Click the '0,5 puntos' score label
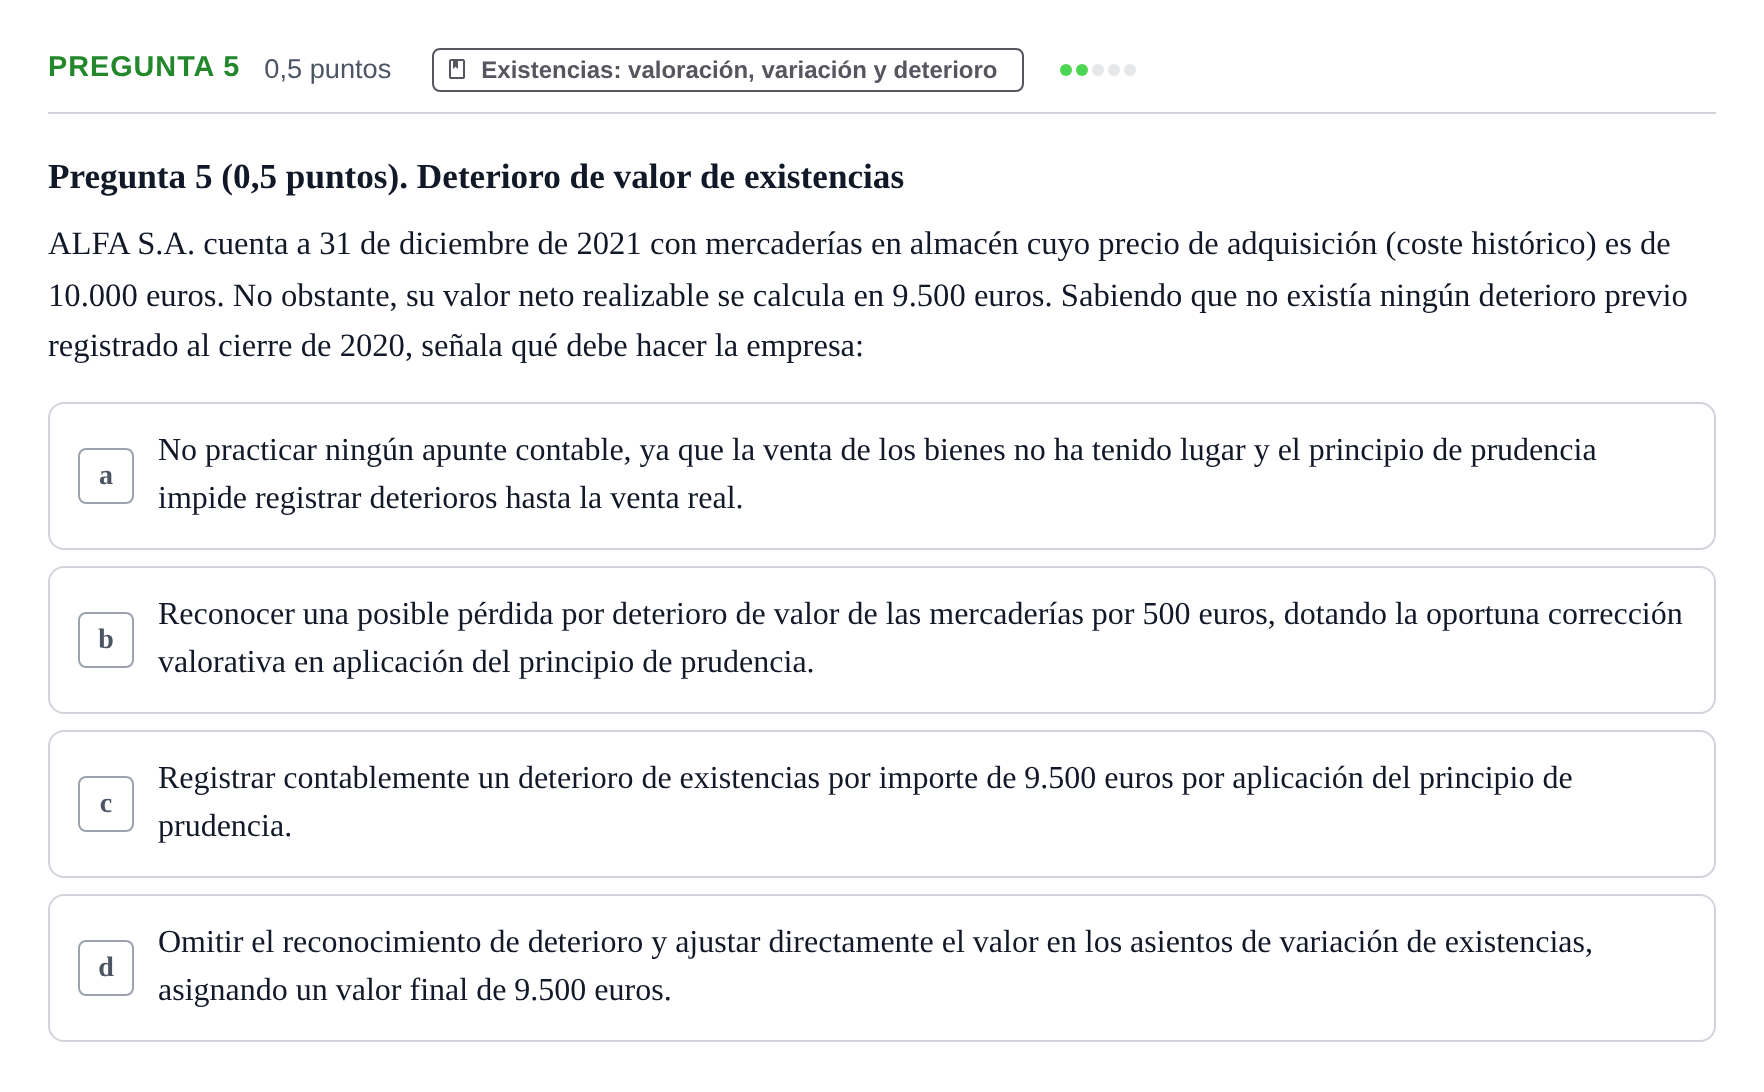1764x1092 pixels. click(328, 69)
